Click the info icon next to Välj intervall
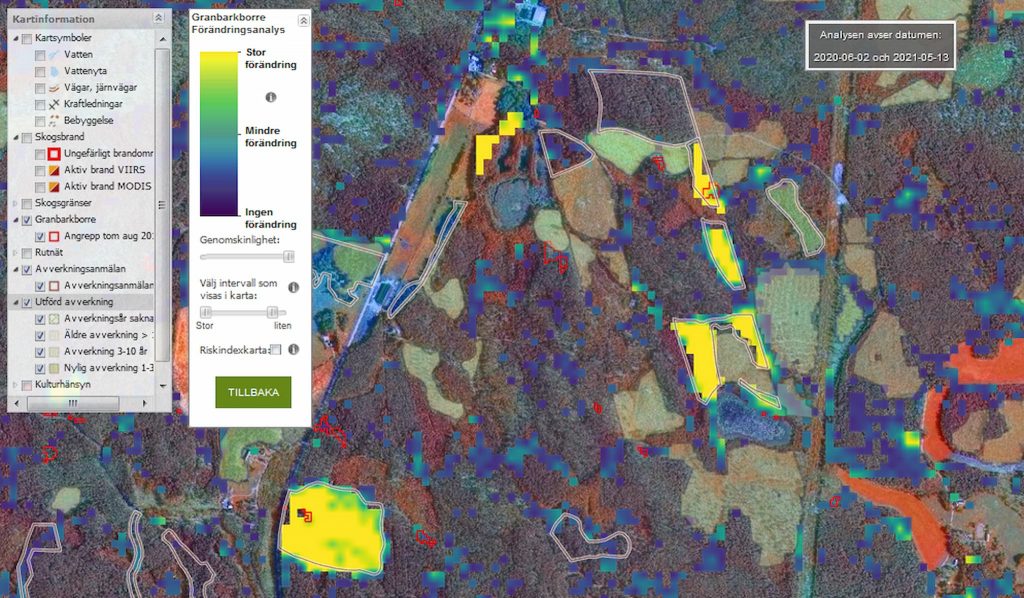 coord(294,287)
